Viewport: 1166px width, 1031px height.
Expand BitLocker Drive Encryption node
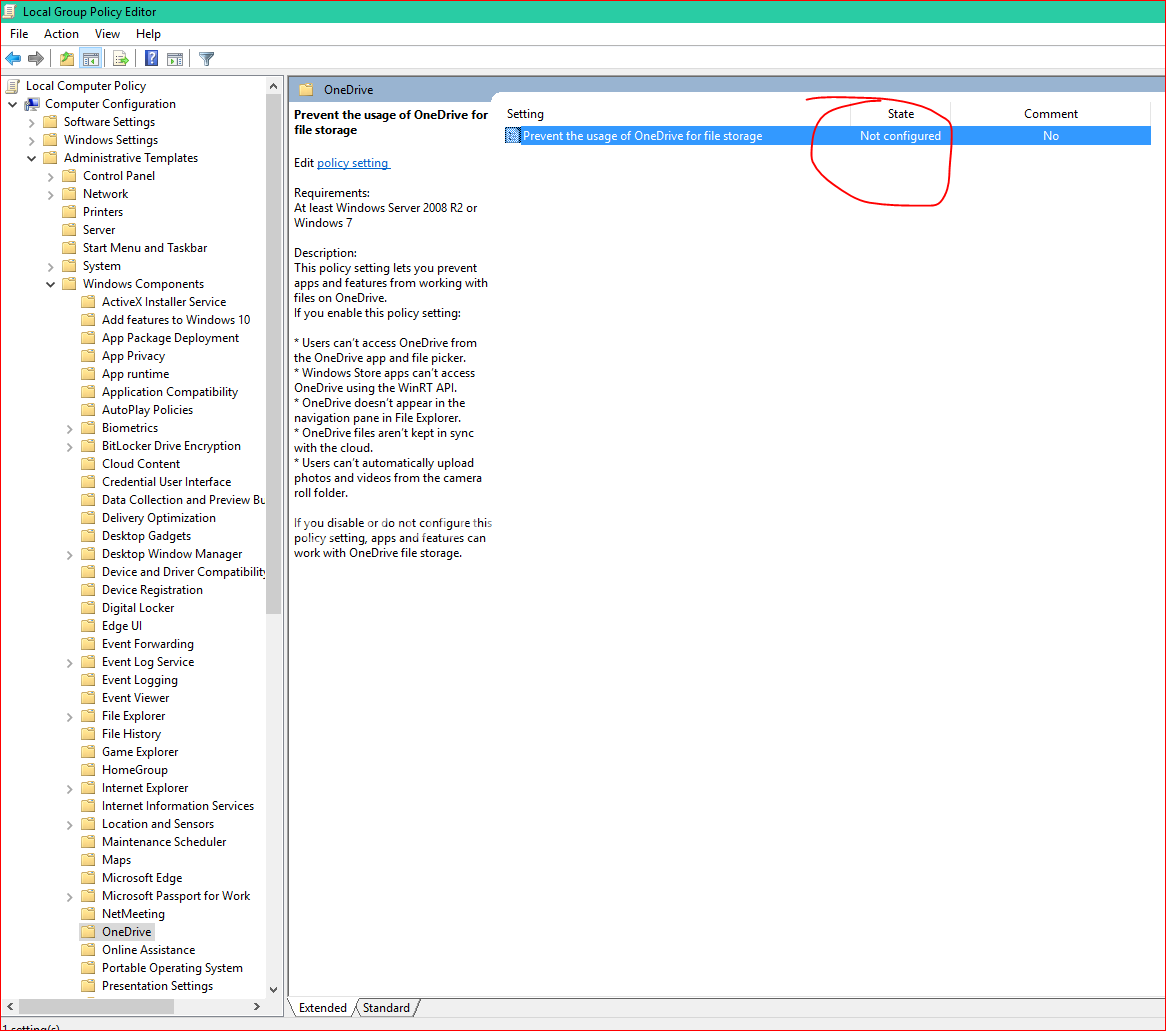69,446
